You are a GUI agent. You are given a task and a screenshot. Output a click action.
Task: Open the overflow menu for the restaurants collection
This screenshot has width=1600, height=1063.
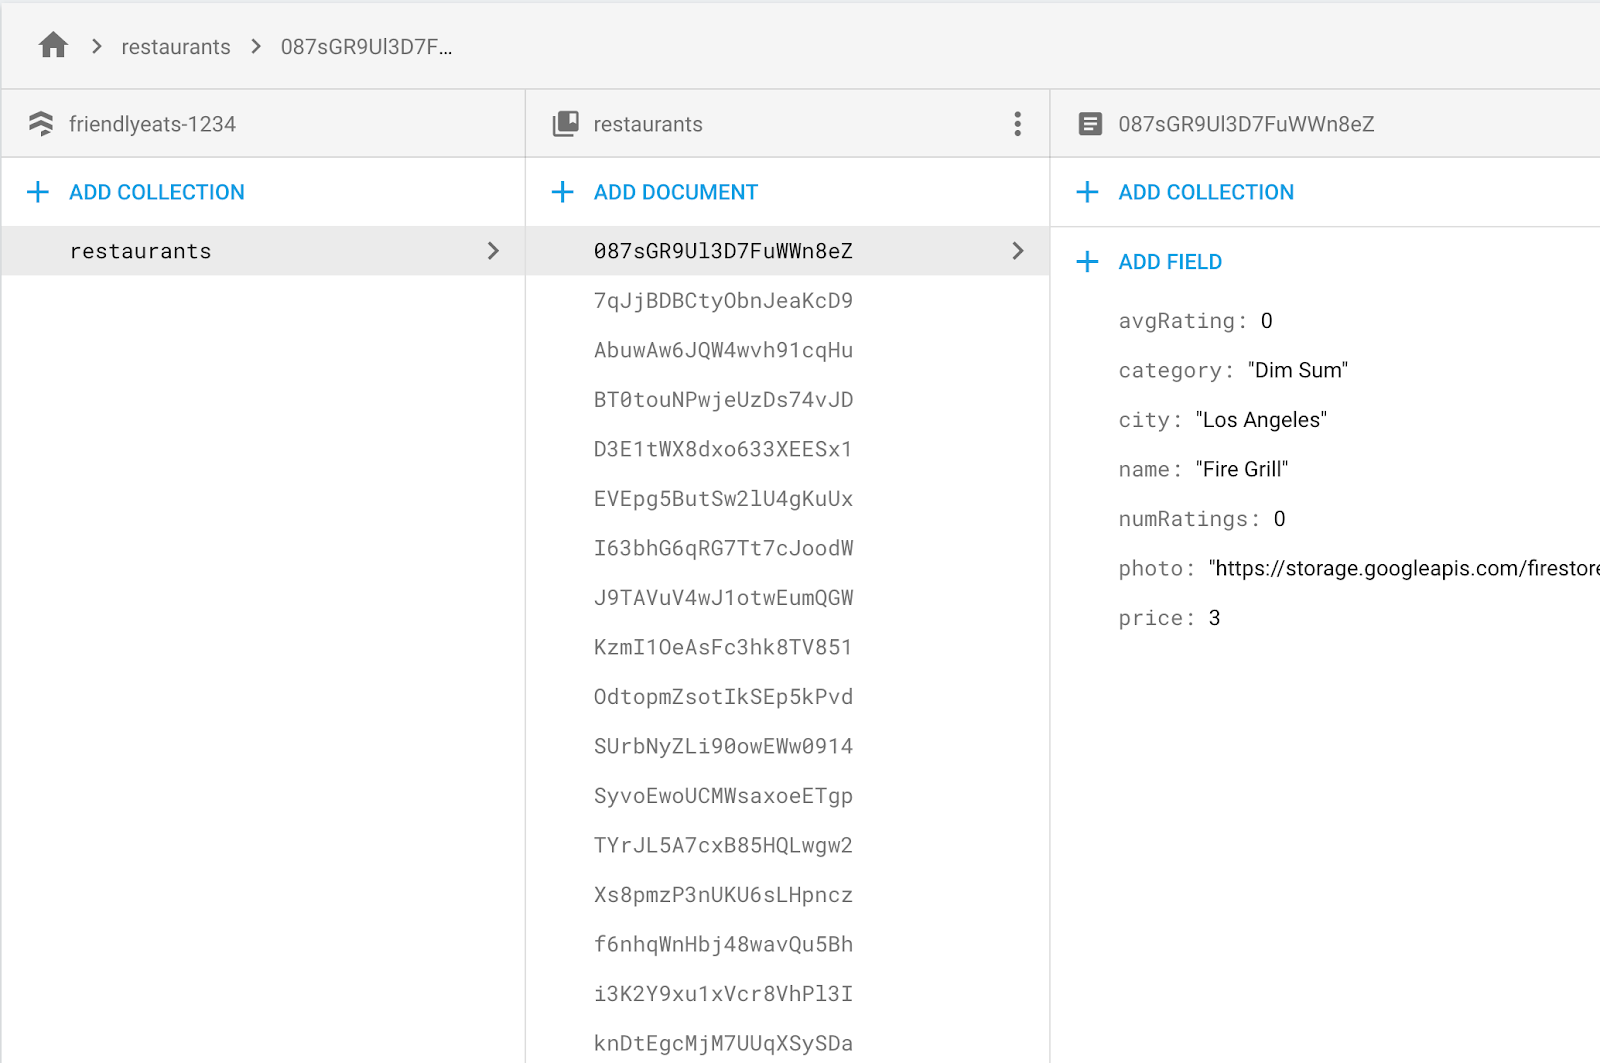click(1018, 123)
